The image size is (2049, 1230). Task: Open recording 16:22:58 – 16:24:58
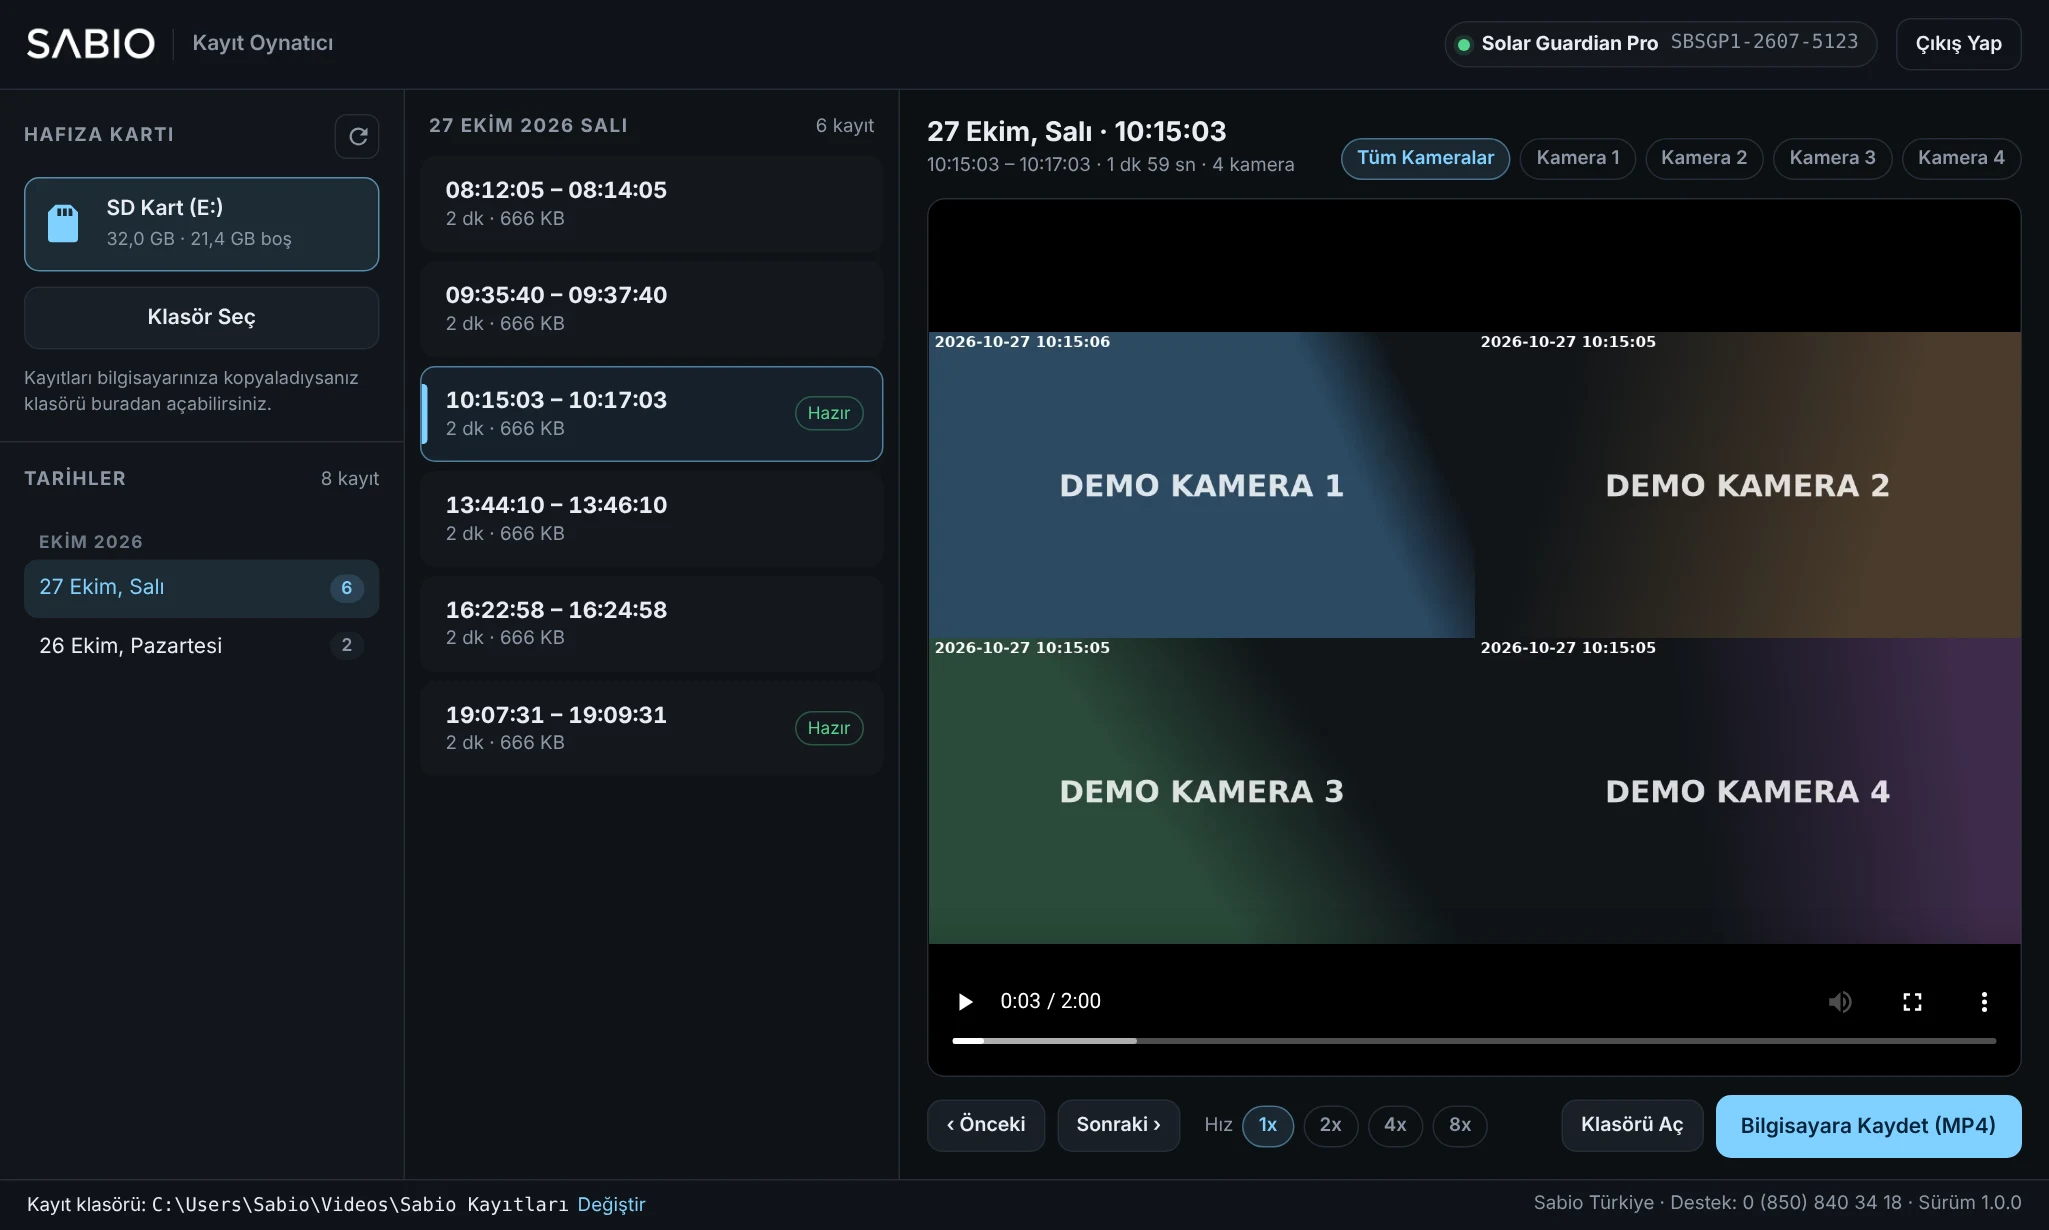(651, 624)
